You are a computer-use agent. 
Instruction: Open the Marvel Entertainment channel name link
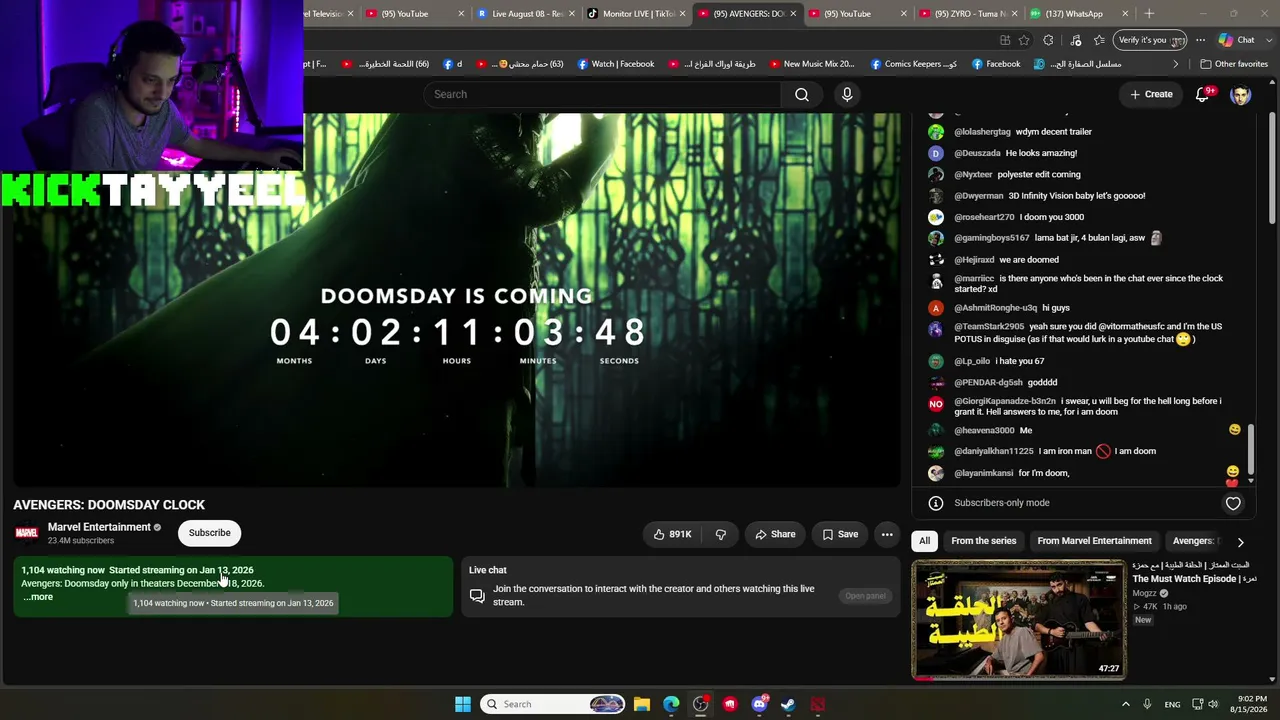(99, 527)
